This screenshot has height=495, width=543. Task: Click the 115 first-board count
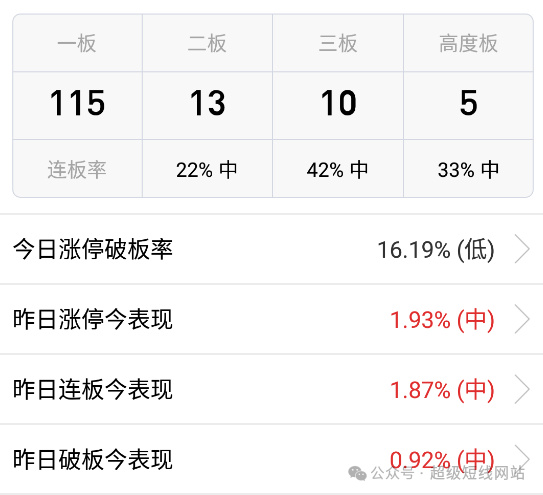77,103
